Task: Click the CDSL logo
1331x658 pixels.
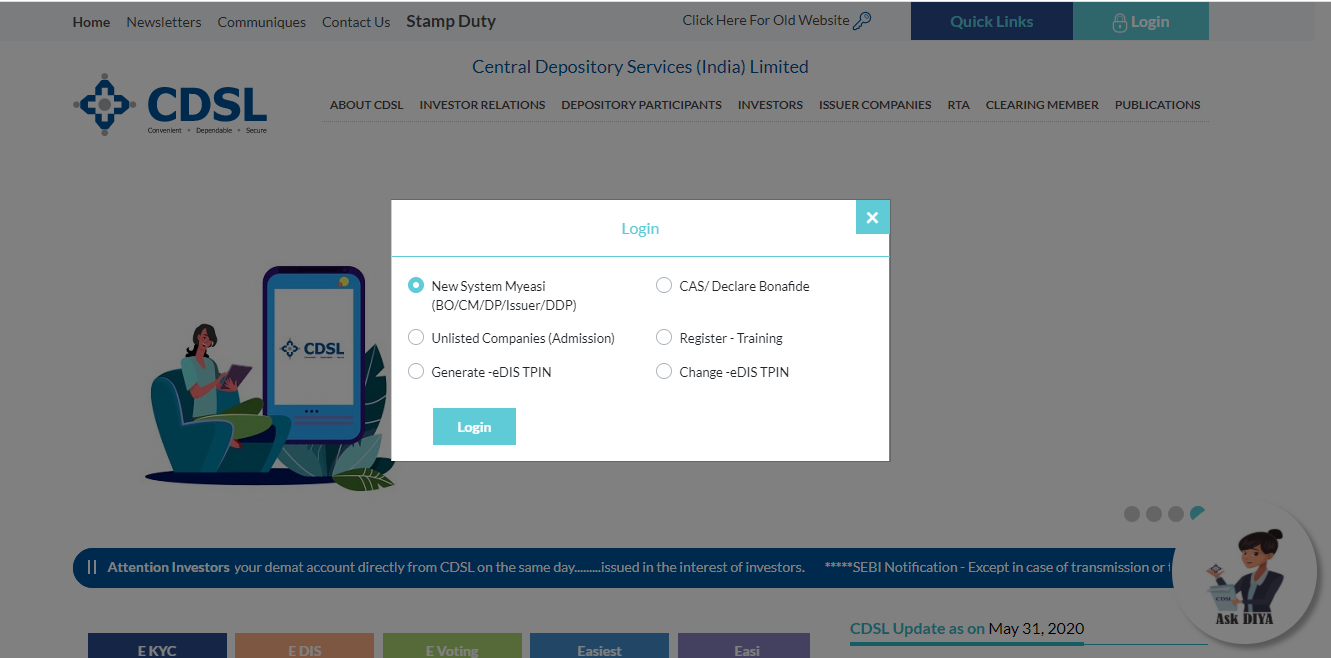Action: click(171, 104)
